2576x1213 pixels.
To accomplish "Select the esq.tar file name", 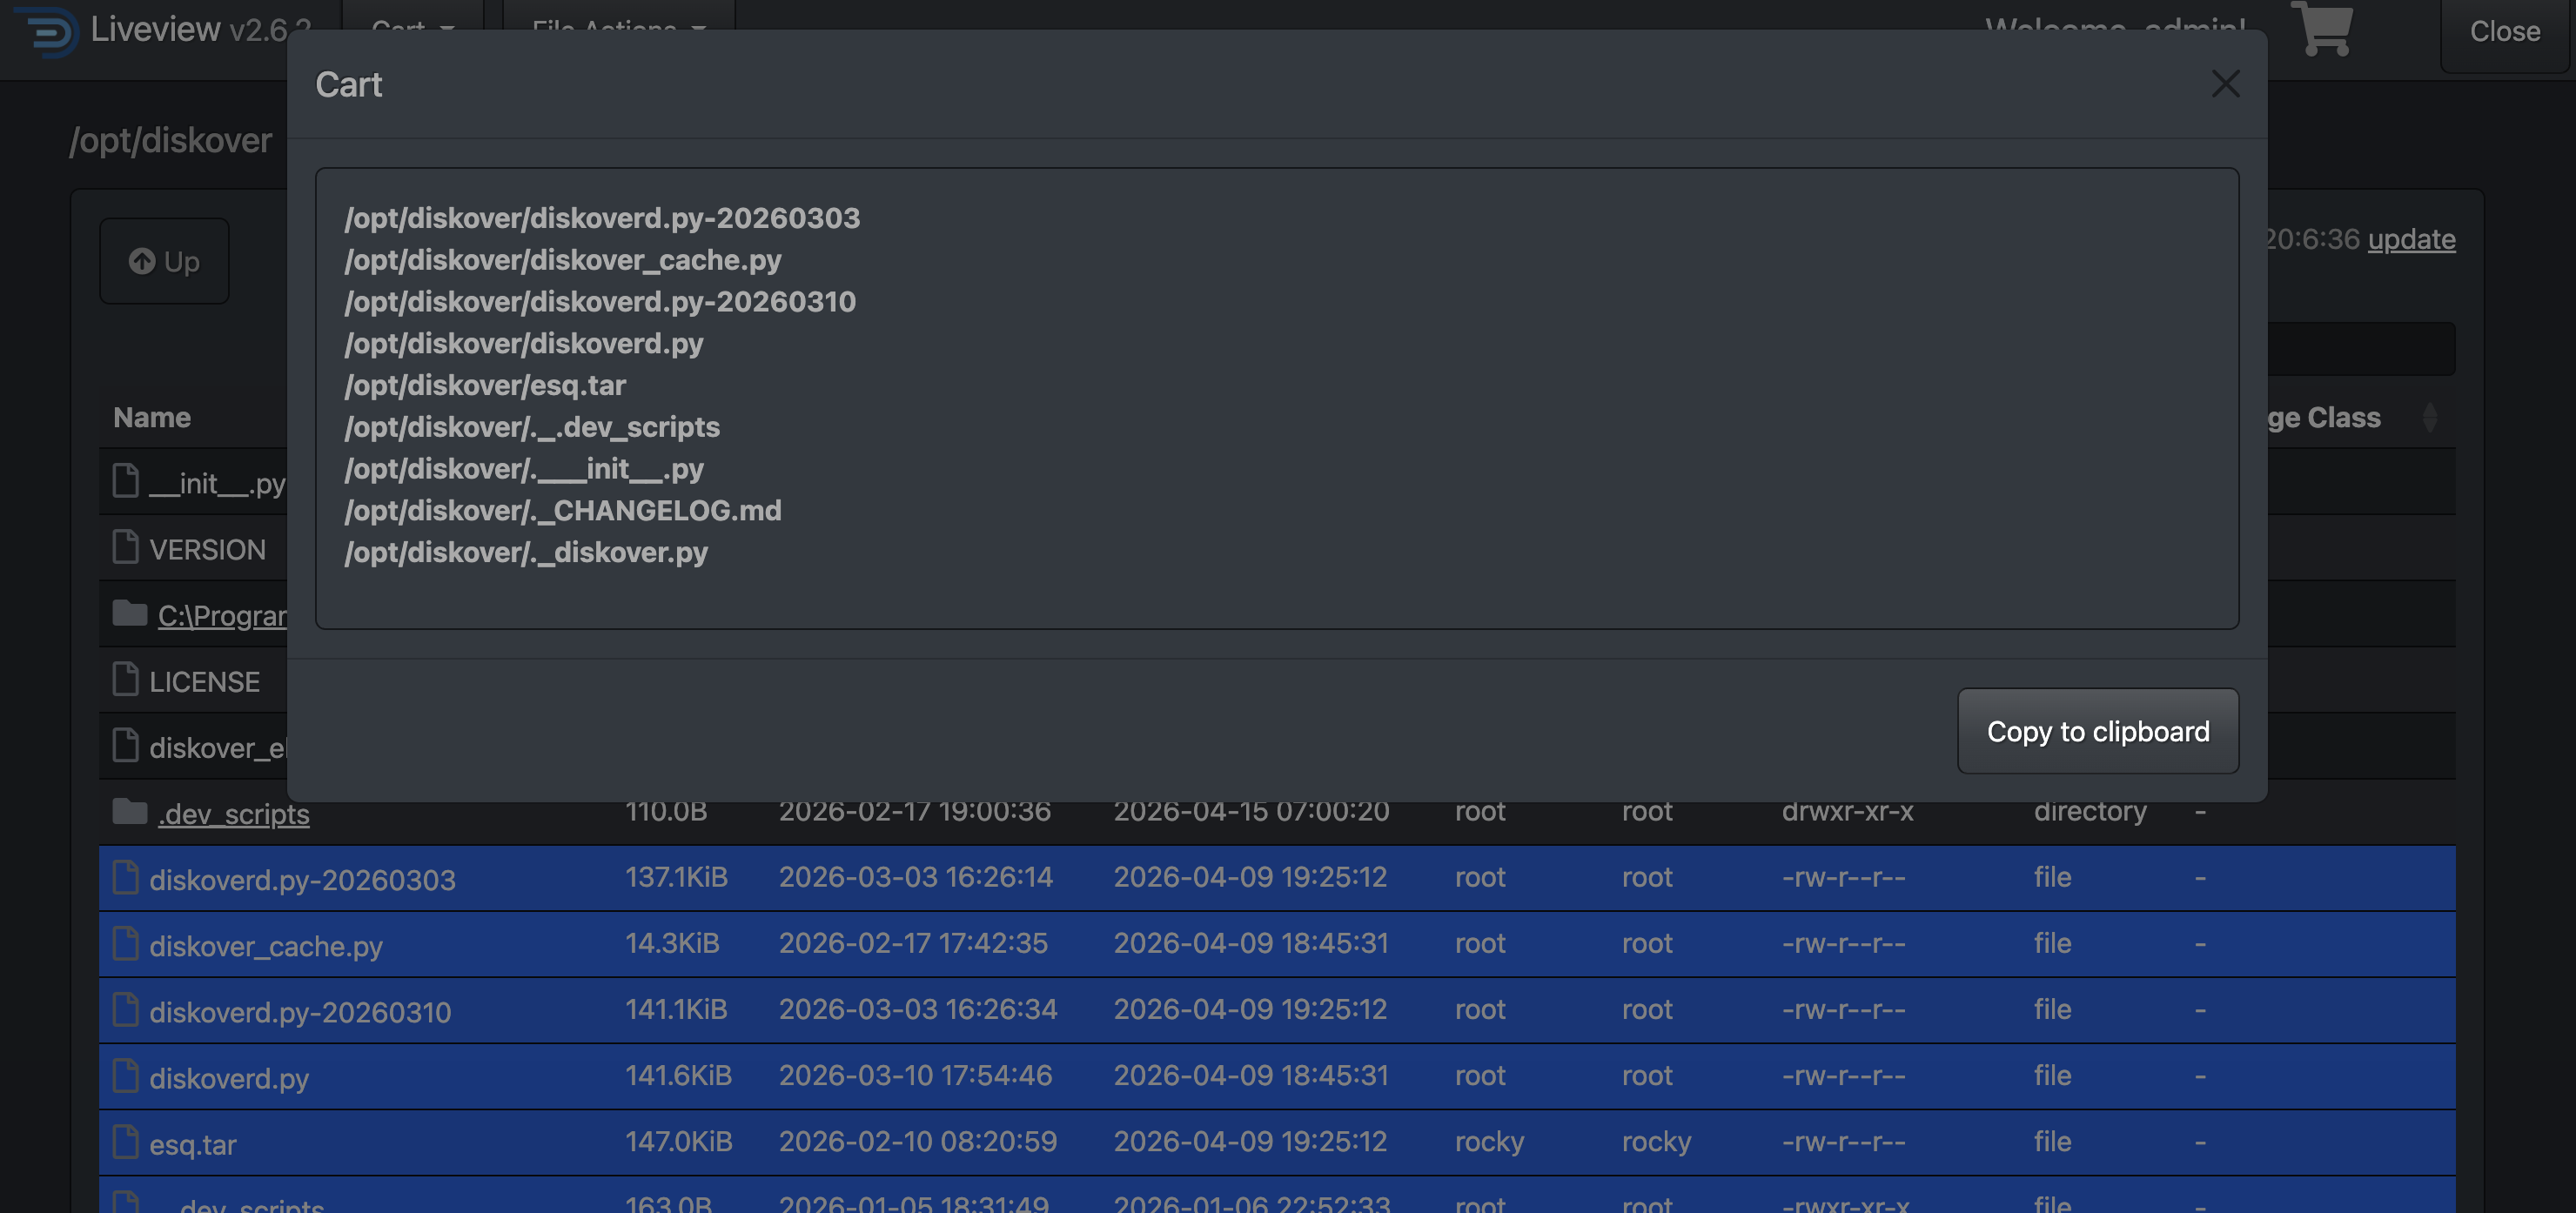I will tap(193, 1144).
